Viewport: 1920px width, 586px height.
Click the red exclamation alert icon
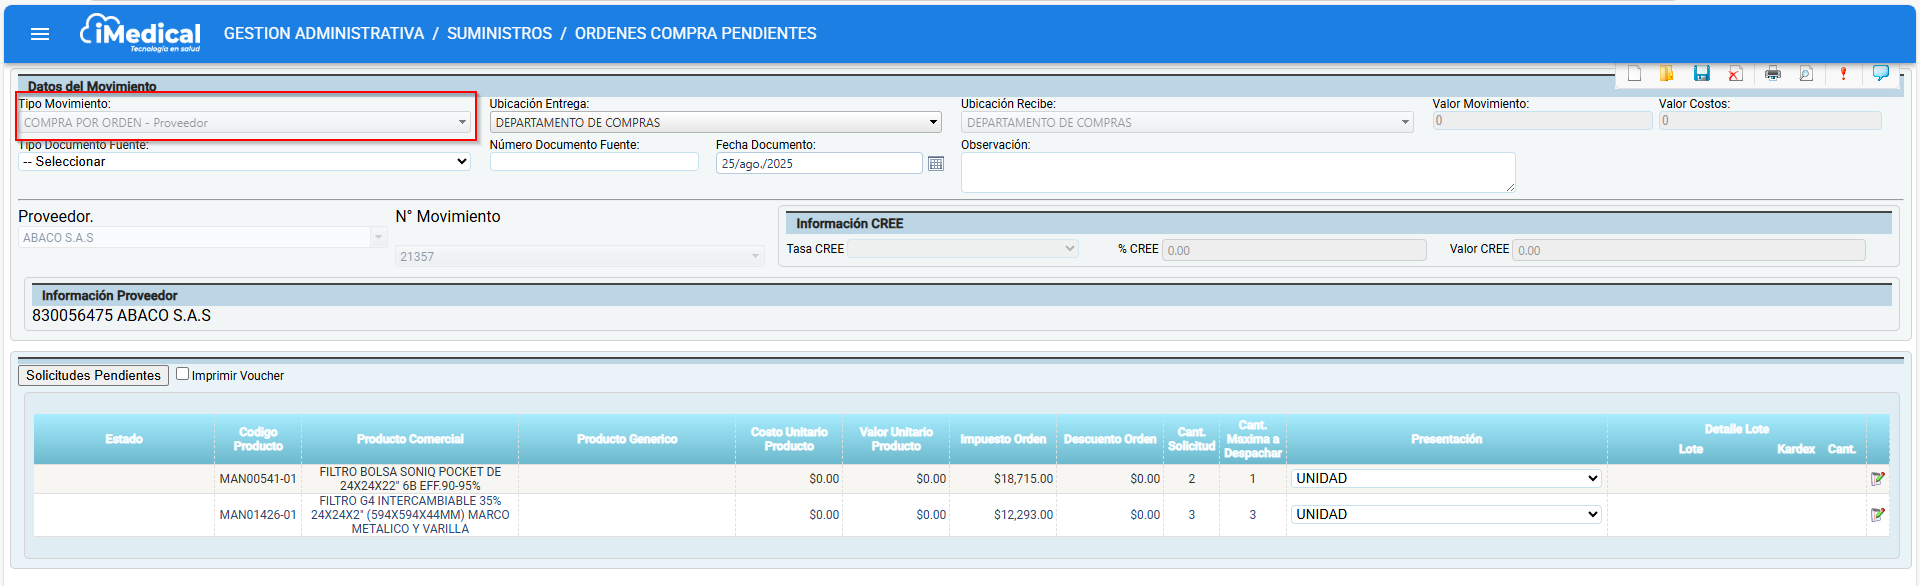[1843, 74]
